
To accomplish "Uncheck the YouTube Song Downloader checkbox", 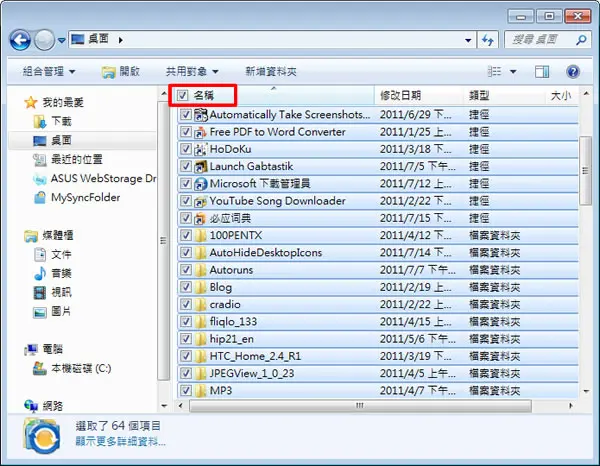I will click(186, 201).
